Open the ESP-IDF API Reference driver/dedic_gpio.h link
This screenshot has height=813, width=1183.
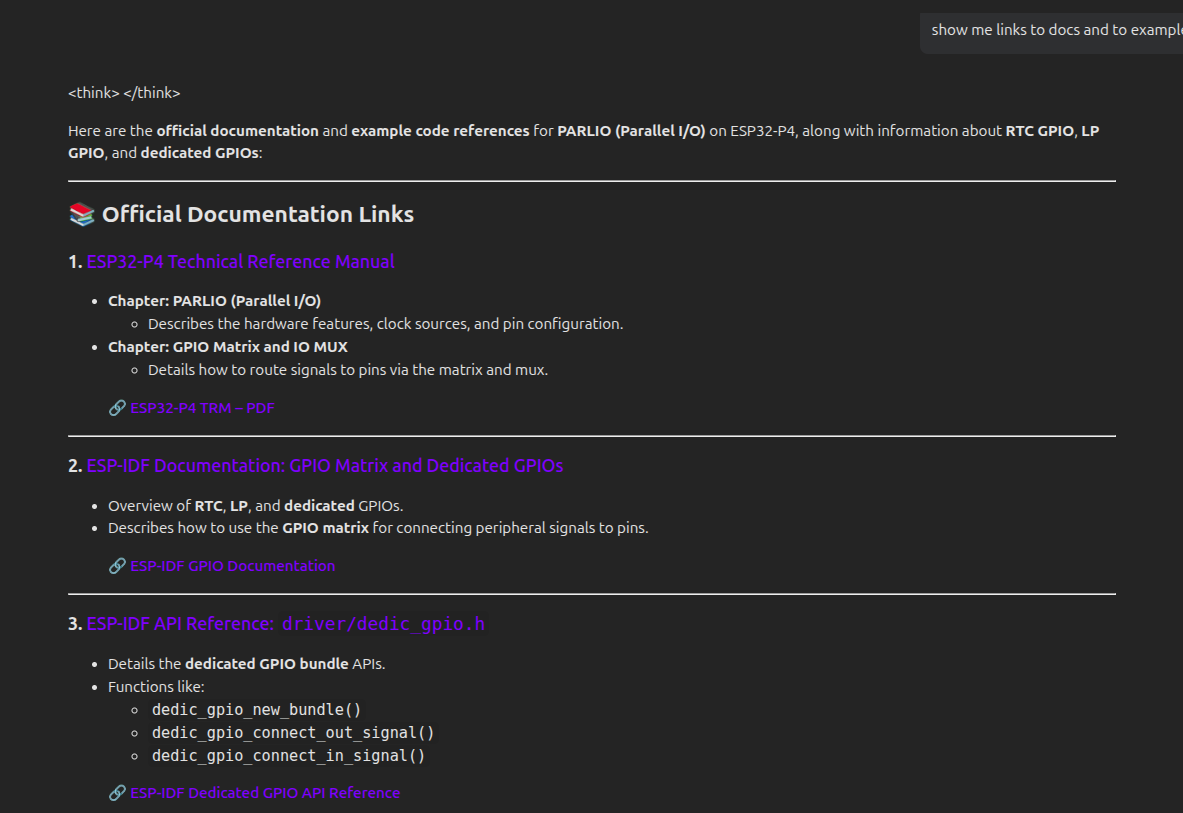285,624
